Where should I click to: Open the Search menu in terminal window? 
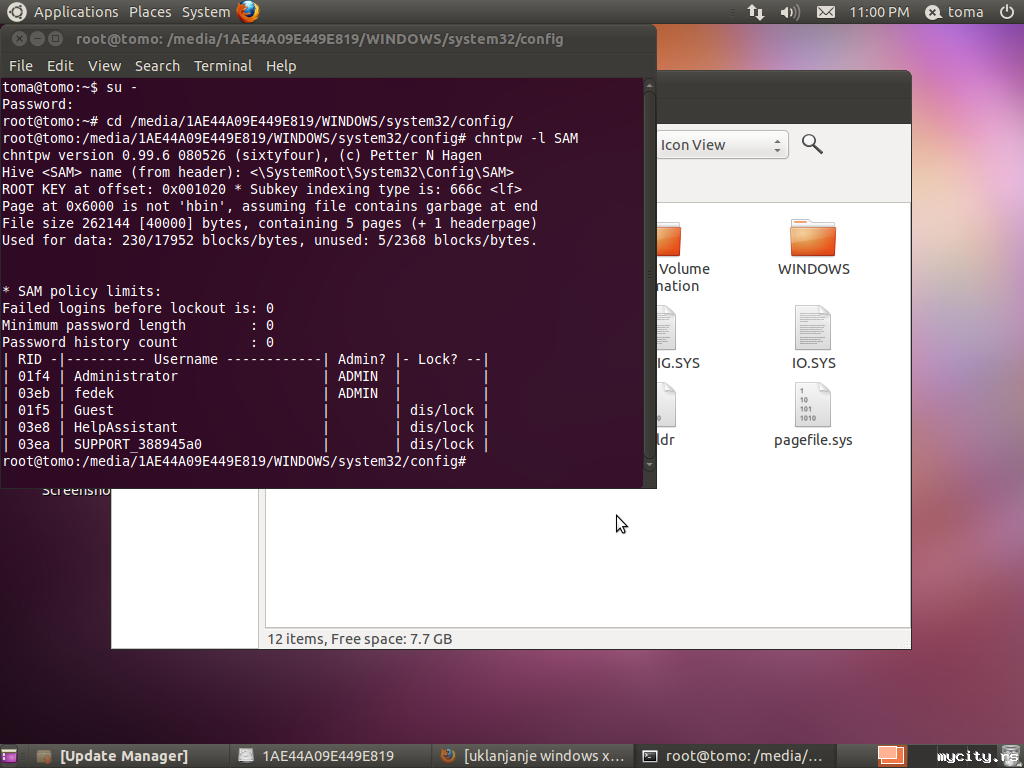(157, 66)
